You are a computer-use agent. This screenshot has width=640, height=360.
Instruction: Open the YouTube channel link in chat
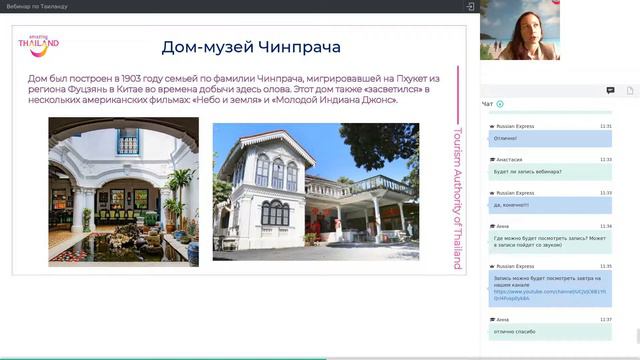coord(549,295)
